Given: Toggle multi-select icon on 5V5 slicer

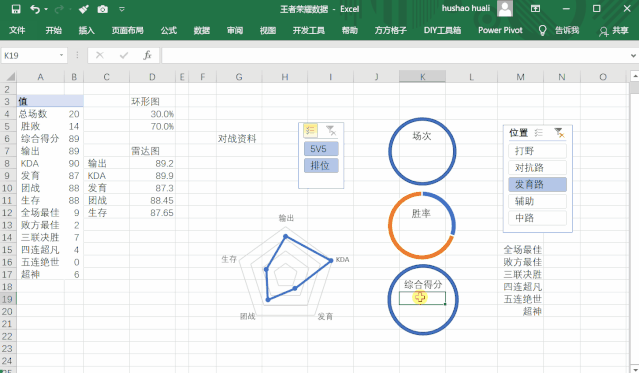Looking at the screenshot, I should point(310,130).
